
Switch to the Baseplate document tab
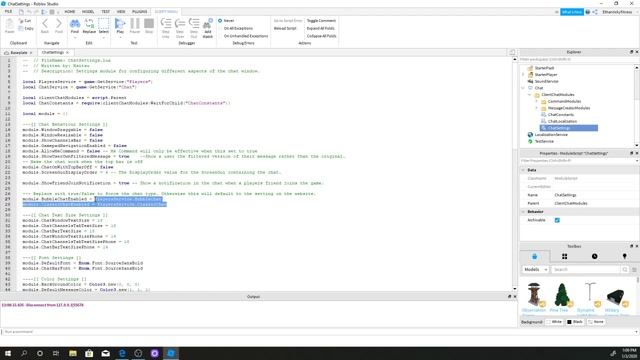(19, 53)
